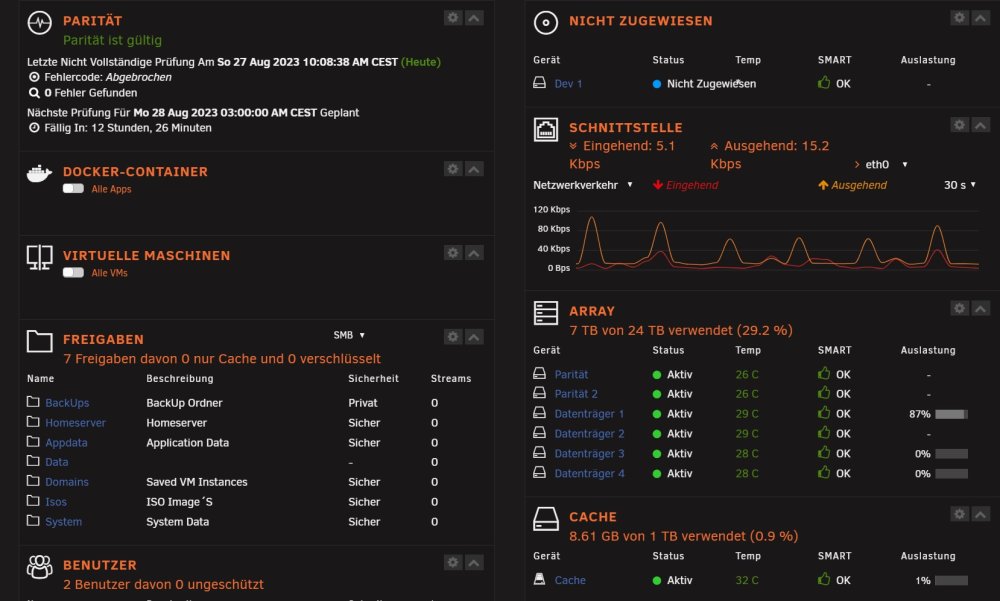Open the Datenträger 3 device link
Screen dimensions: 1000x601
589,454
